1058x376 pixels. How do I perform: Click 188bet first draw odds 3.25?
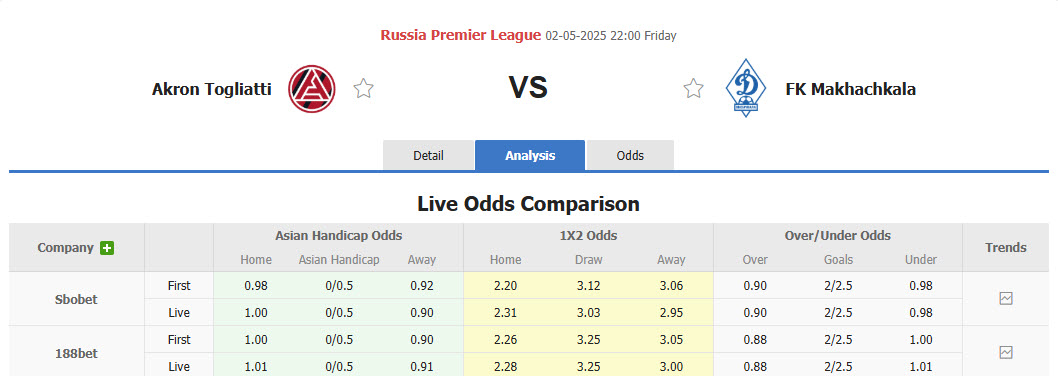point(588,340)
